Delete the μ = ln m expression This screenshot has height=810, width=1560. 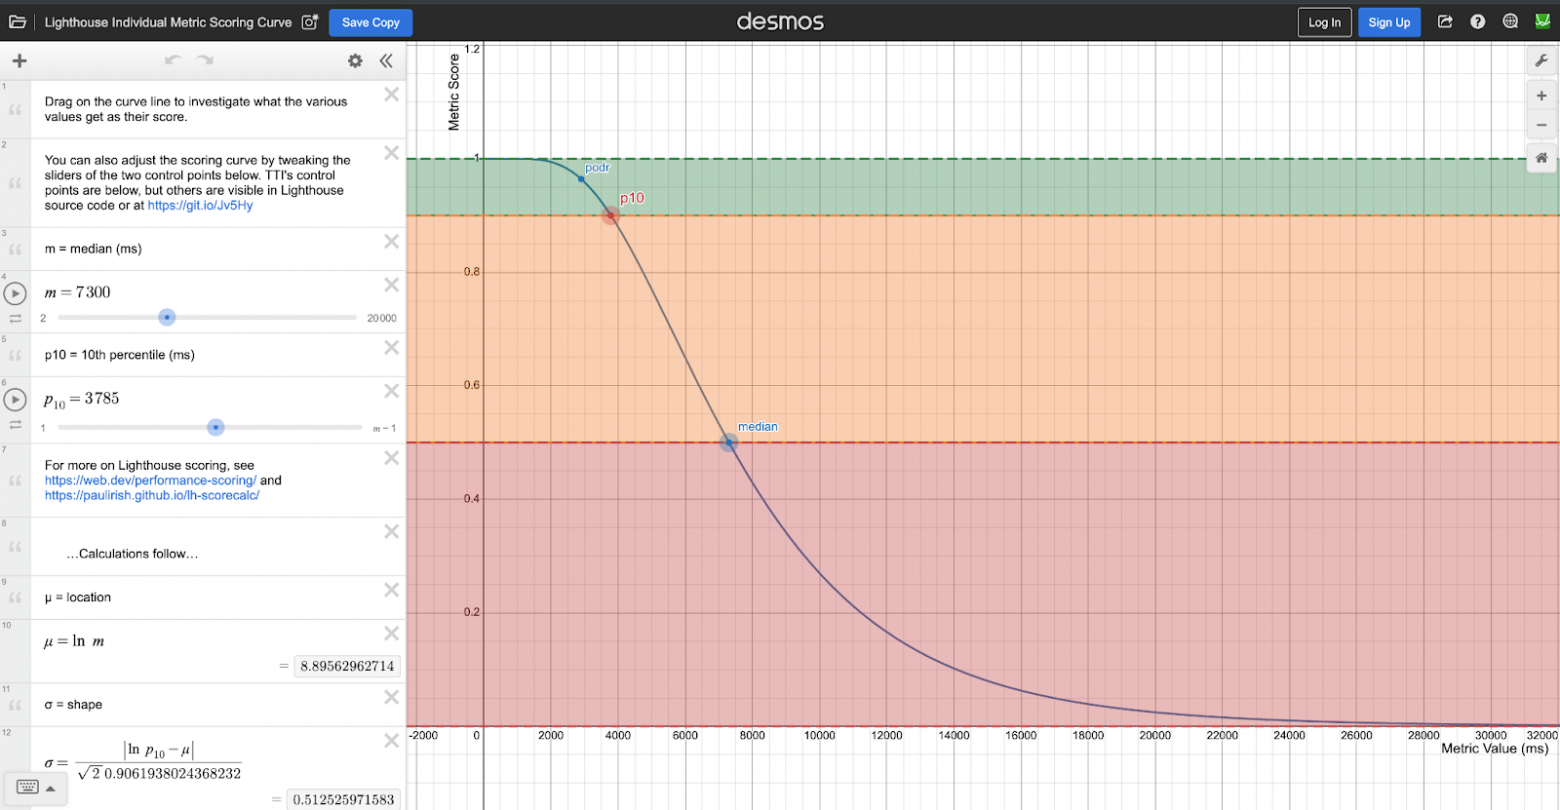pos(392,633)
